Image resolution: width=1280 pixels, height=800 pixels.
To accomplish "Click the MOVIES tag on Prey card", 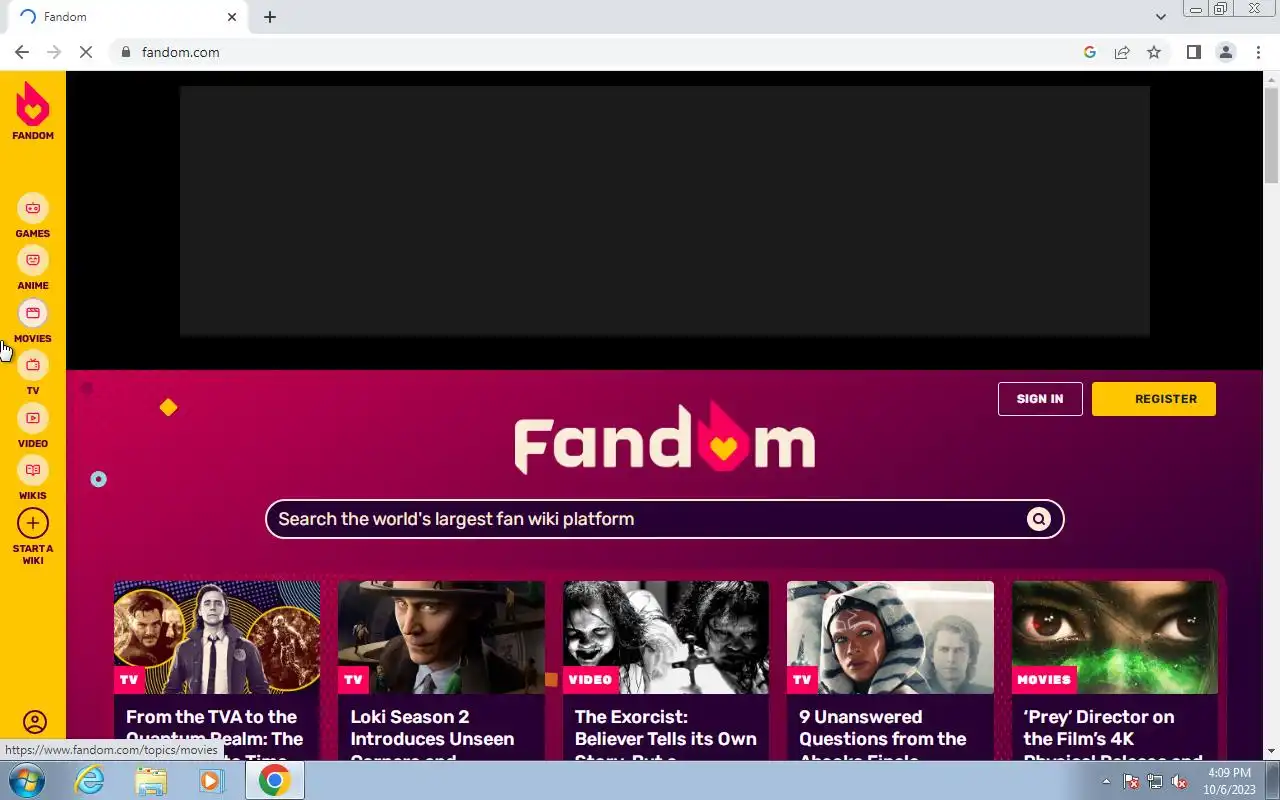I will pos(1044,680).
